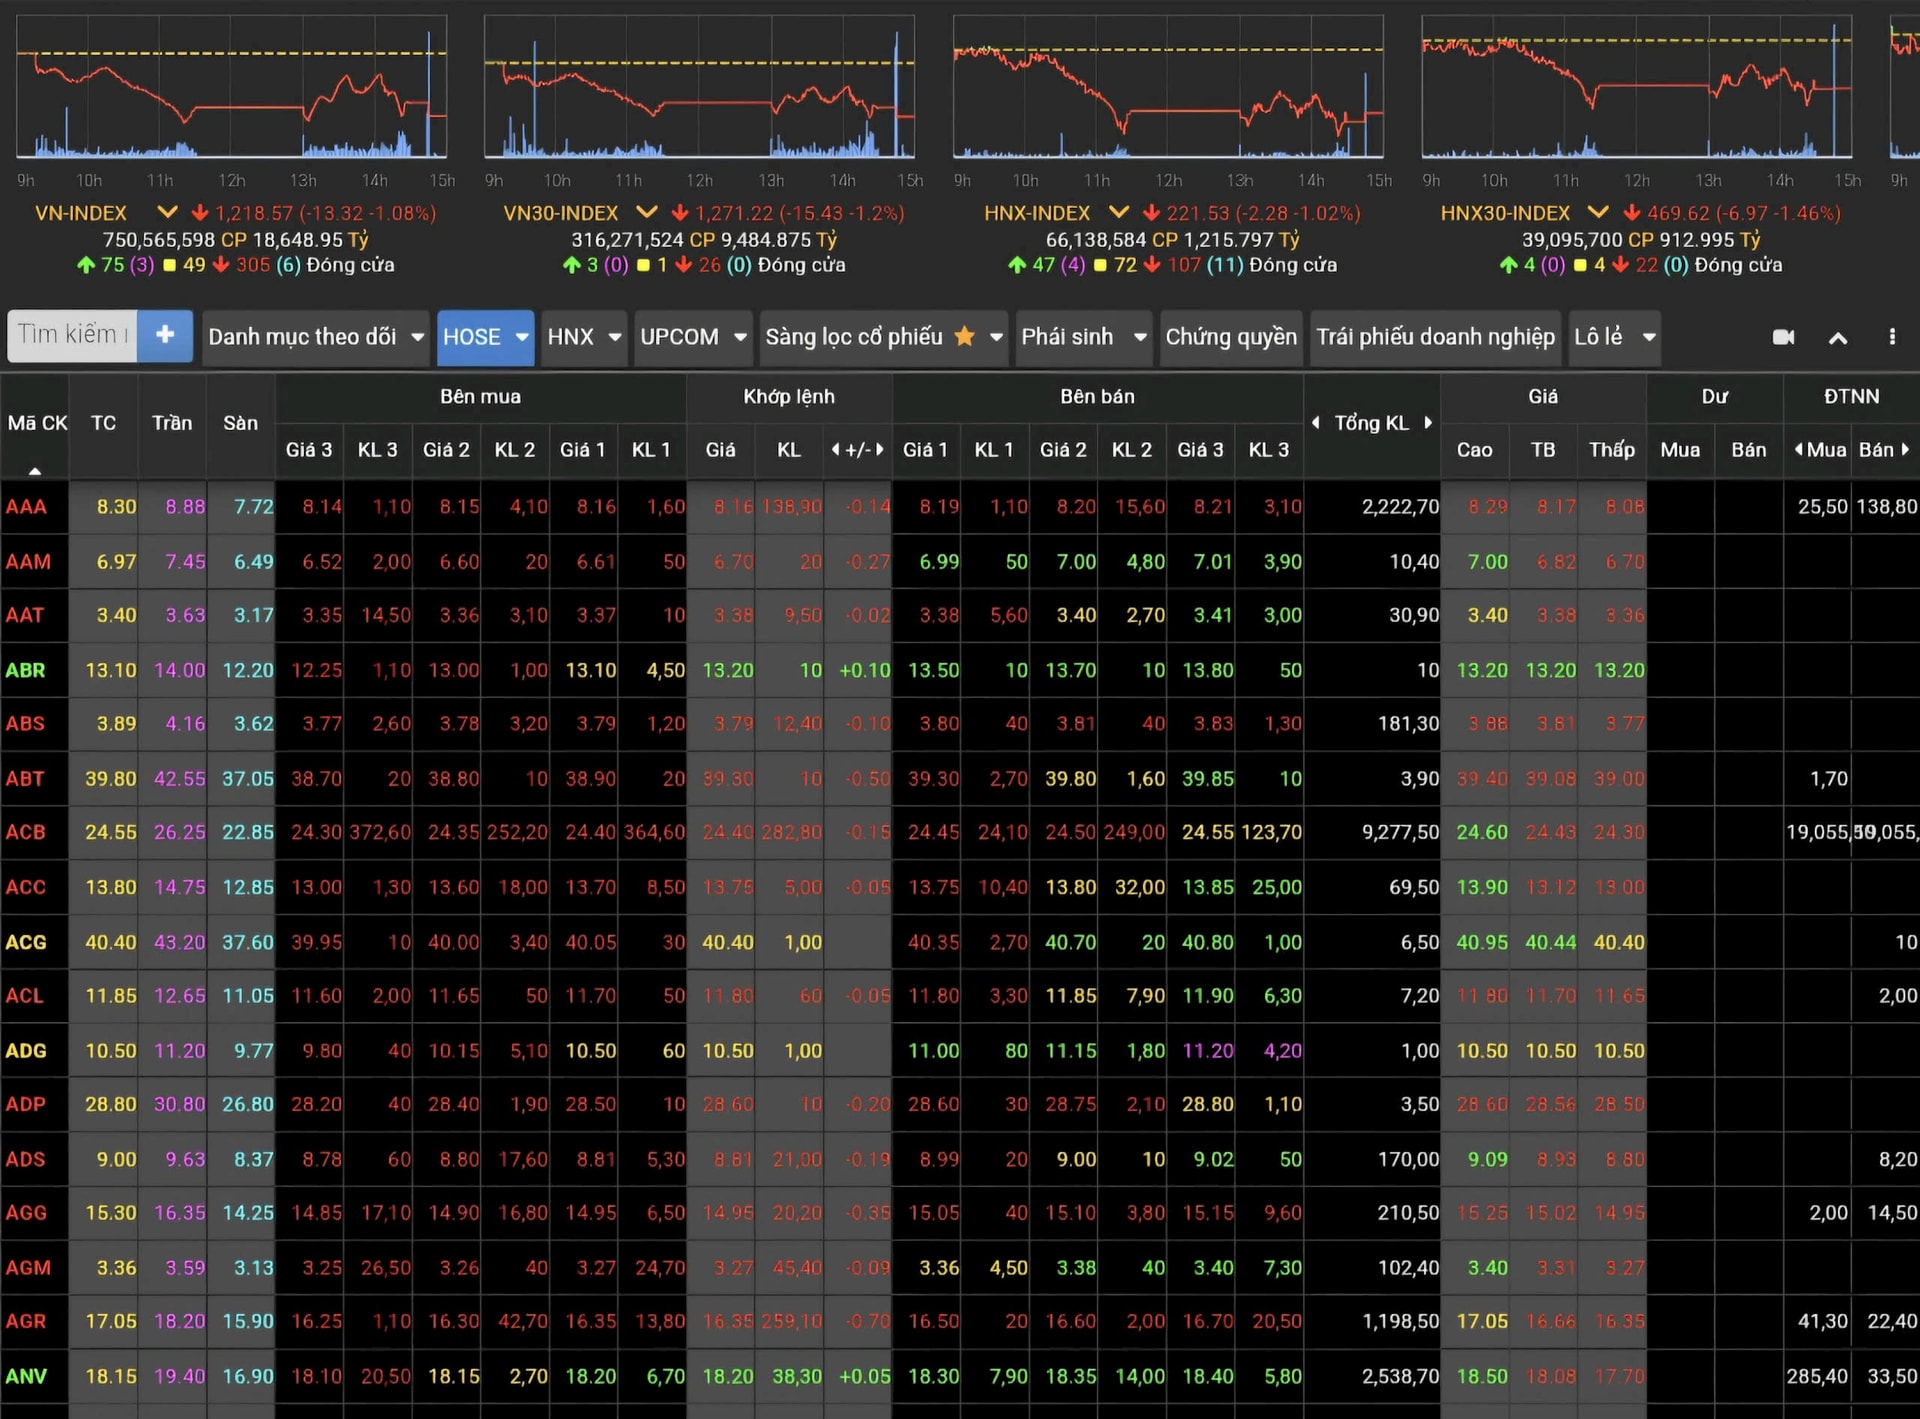Click ACB total volume 9,277,50

pos(1400,832)
